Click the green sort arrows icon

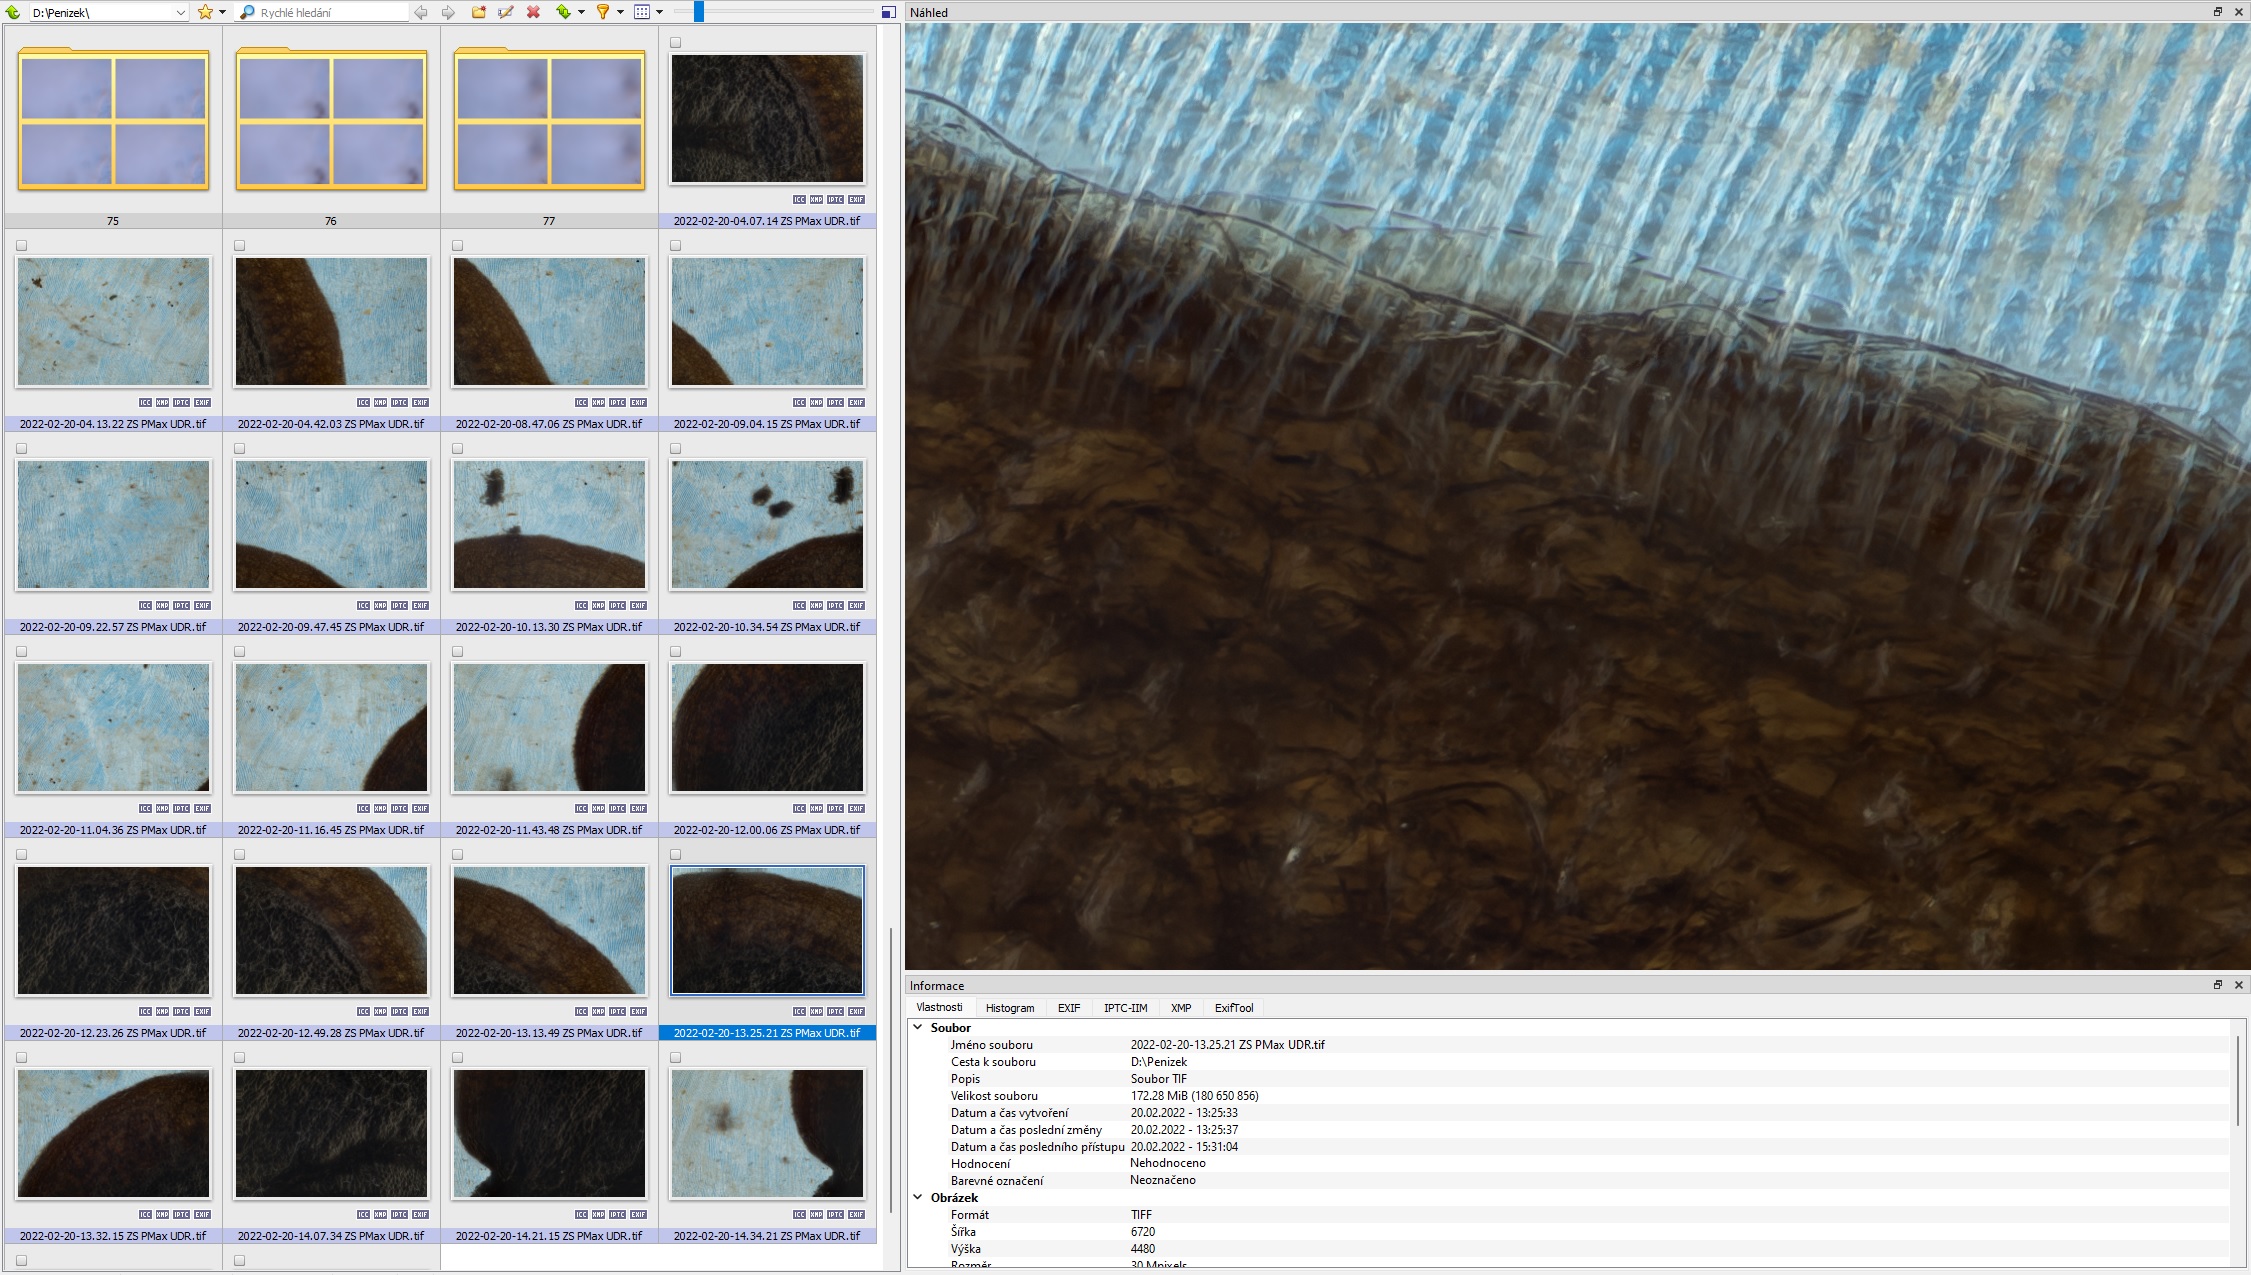[564, 12]
